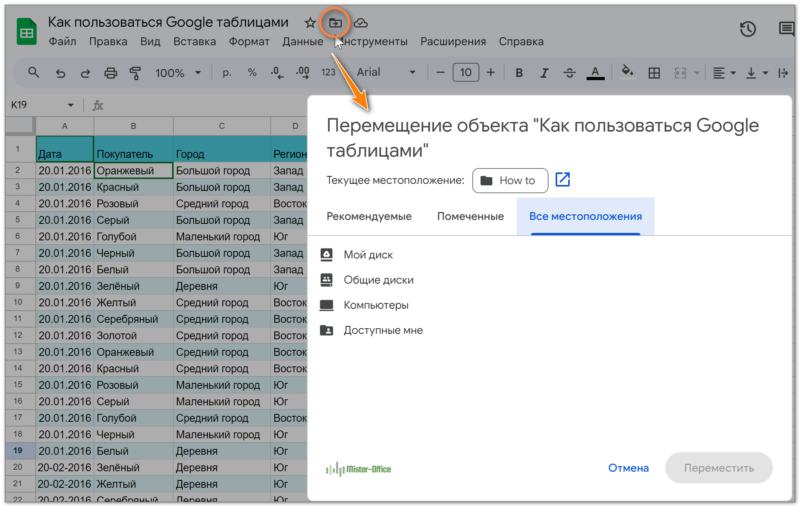Open the Расширения menu
Viewport: 800px width, 507px height.
(x=453, y=41)
